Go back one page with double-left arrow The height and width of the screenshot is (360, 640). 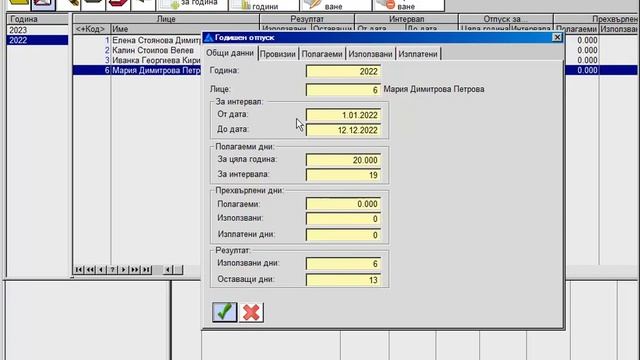(x=90, y=270)
